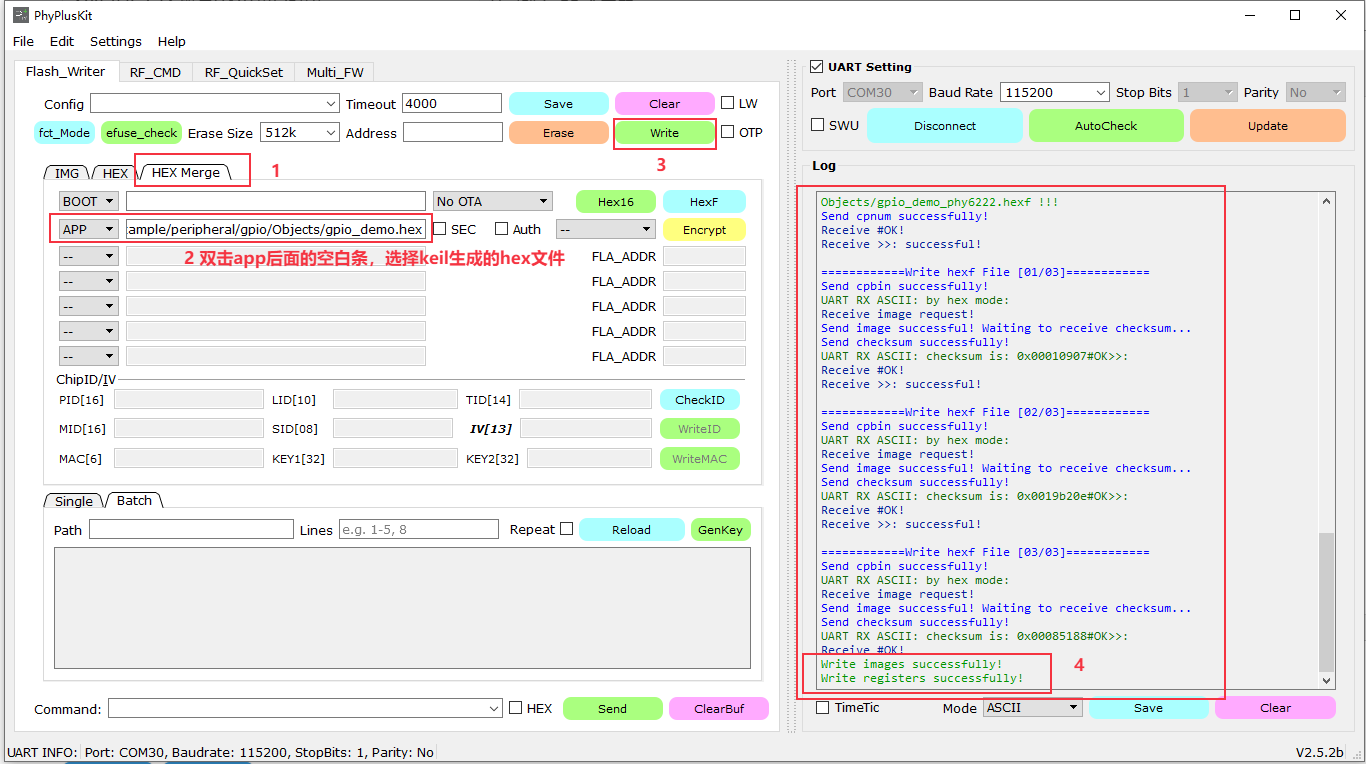The height and width of the screenshot is (764, 1366).
Task: Click the PhyPlusKit app icon in title bar
Action: 20,15
